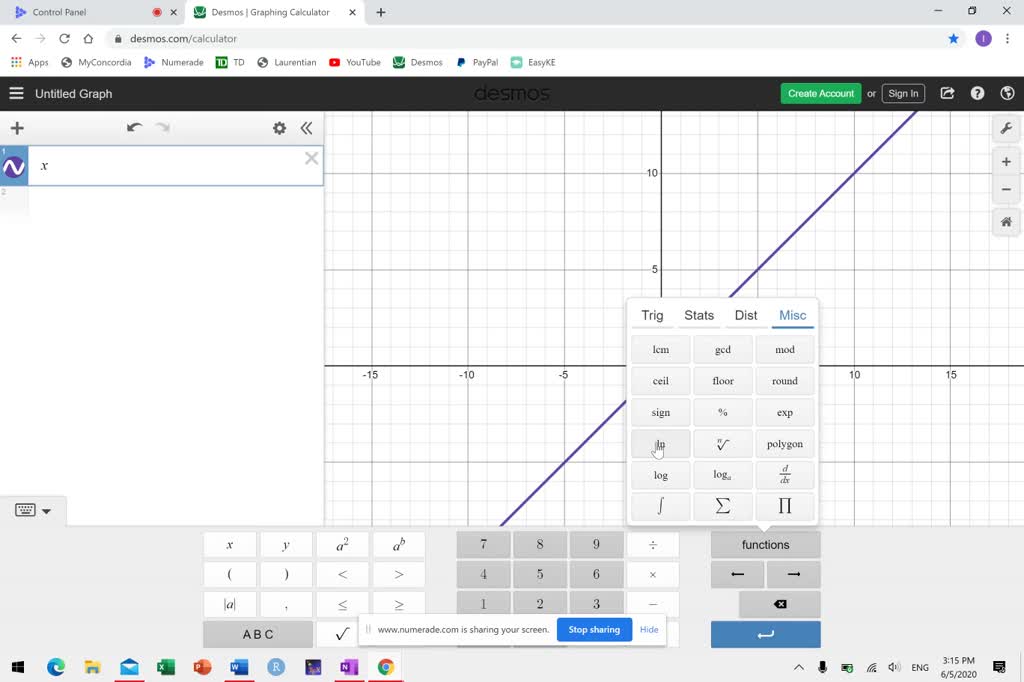Image resolution: width=1024 pixels, height=682 pixels.
Task: Insert the polygon function
Action: click(x=785, y=443)
